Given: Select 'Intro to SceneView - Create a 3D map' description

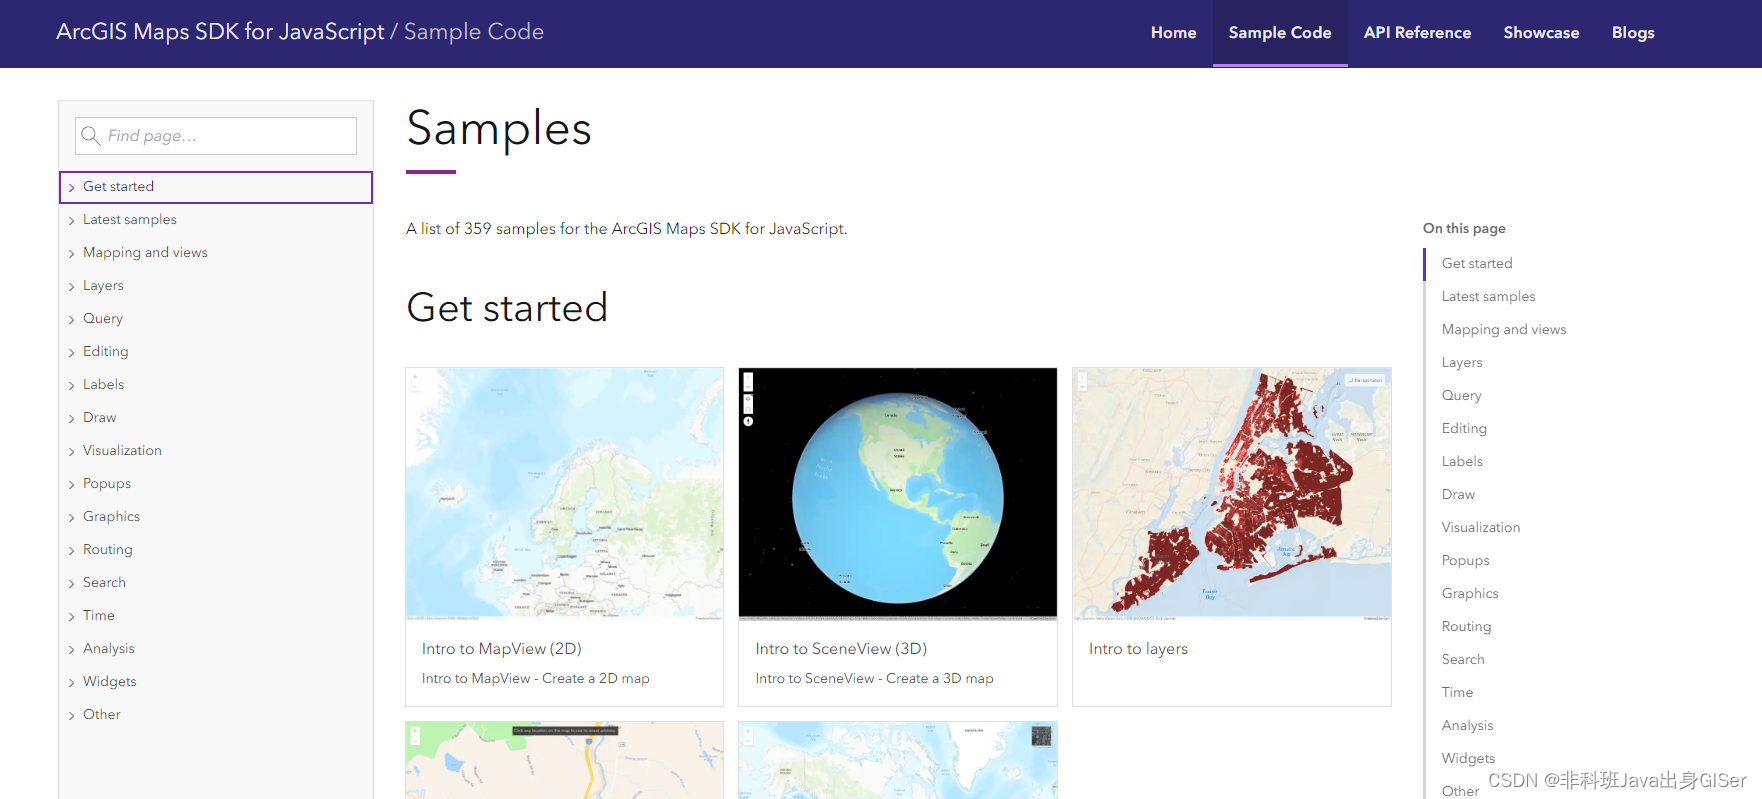Looking at the screenshot, I should (875, 678).
